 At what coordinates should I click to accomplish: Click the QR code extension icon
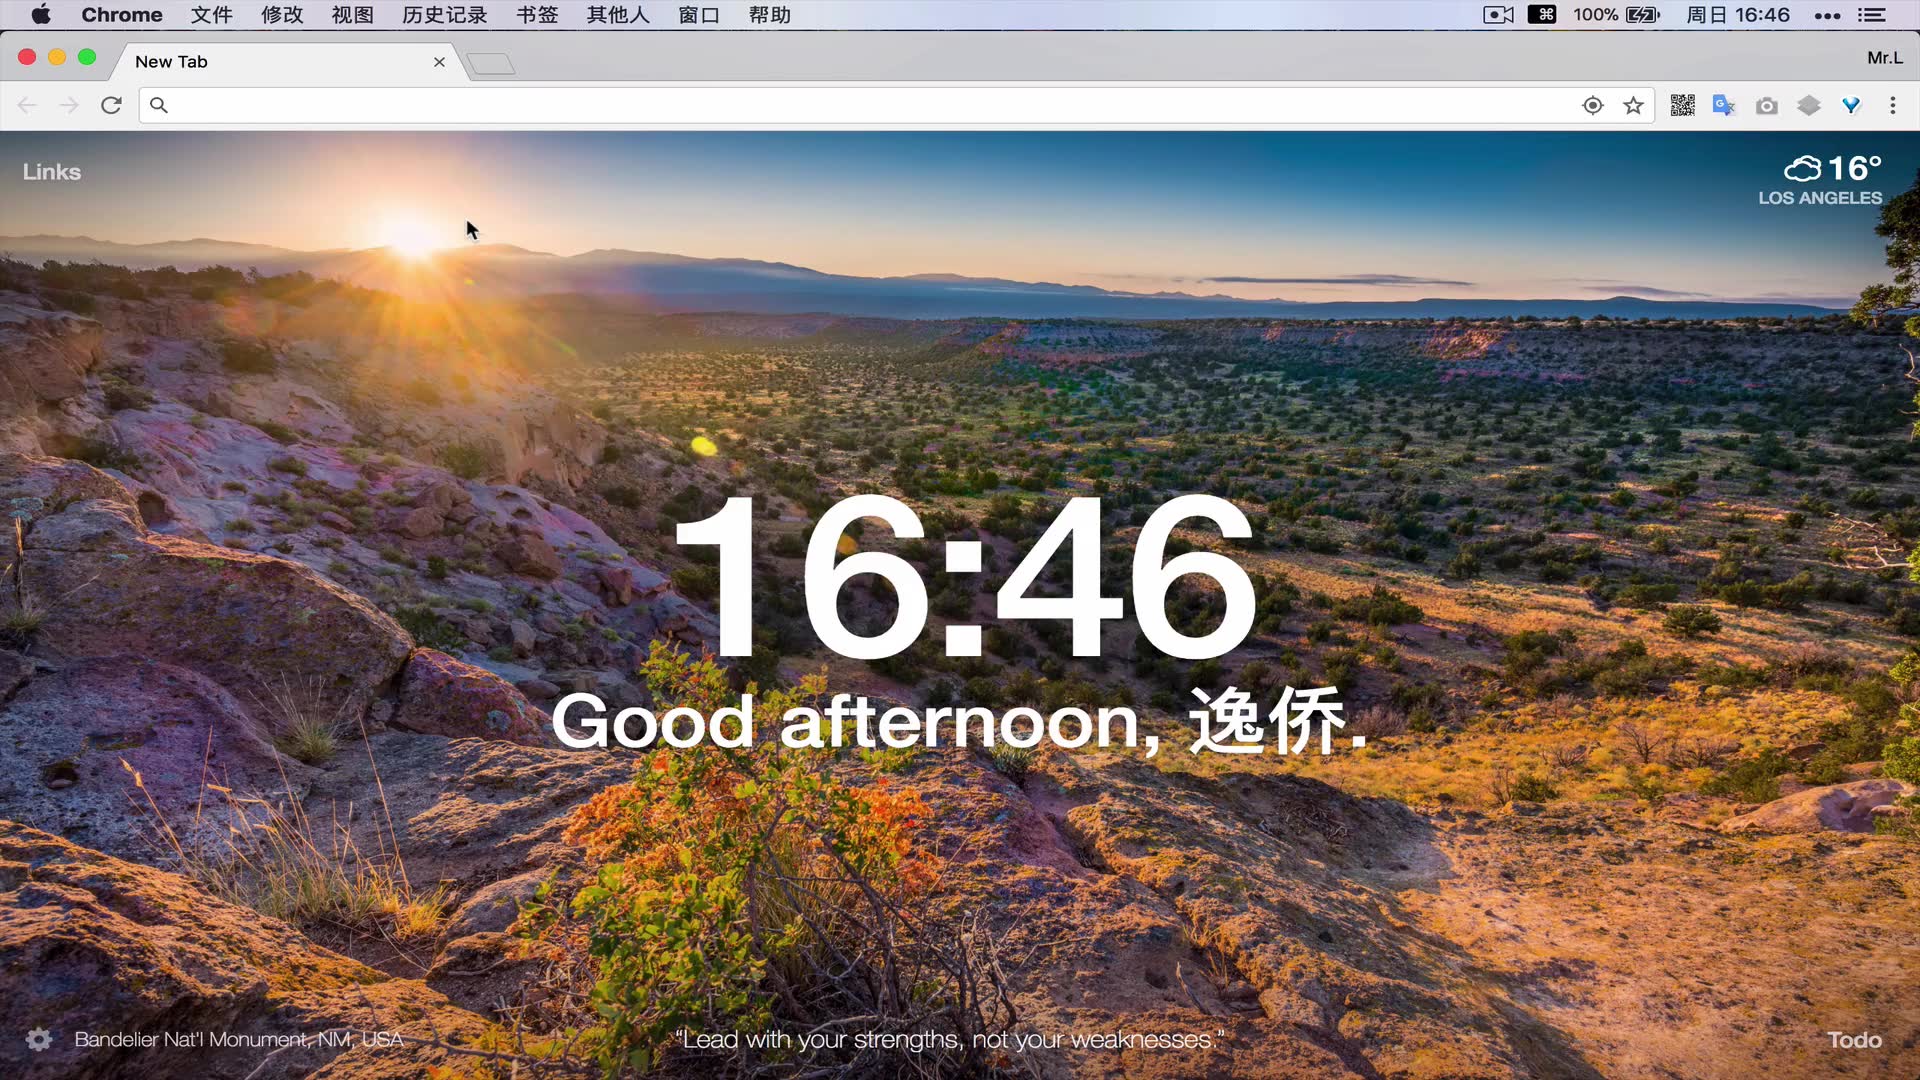point(1682,105)
